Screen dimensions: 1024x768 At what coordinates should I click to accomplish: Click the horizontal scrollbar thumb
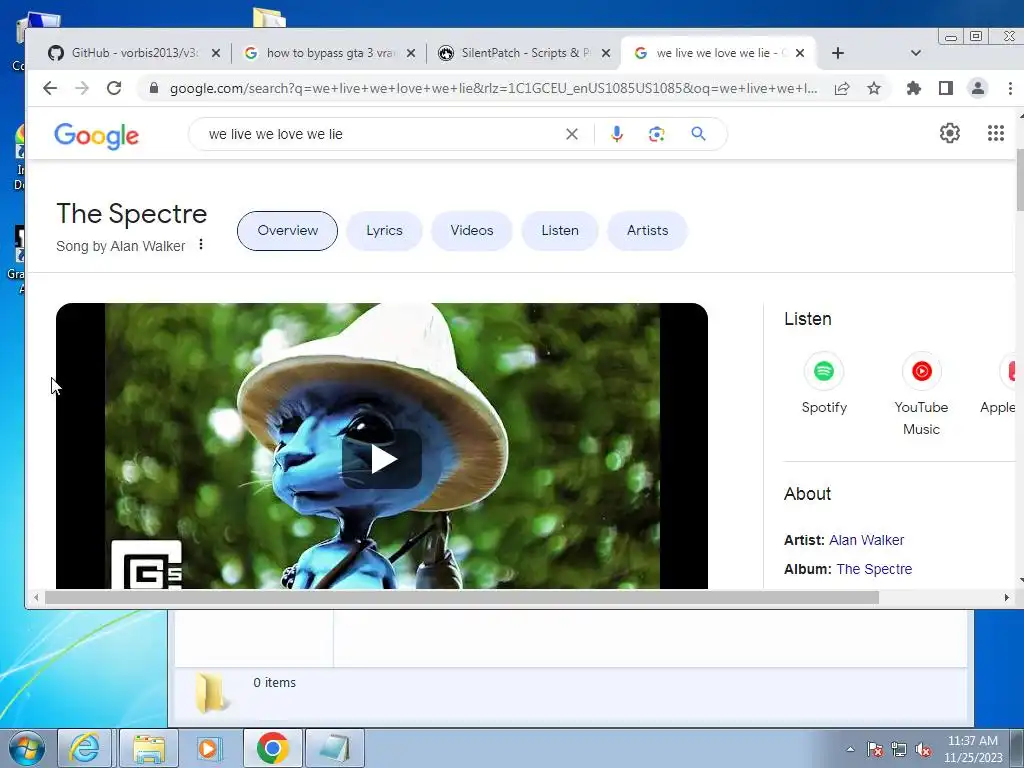[x=462, y=597]
